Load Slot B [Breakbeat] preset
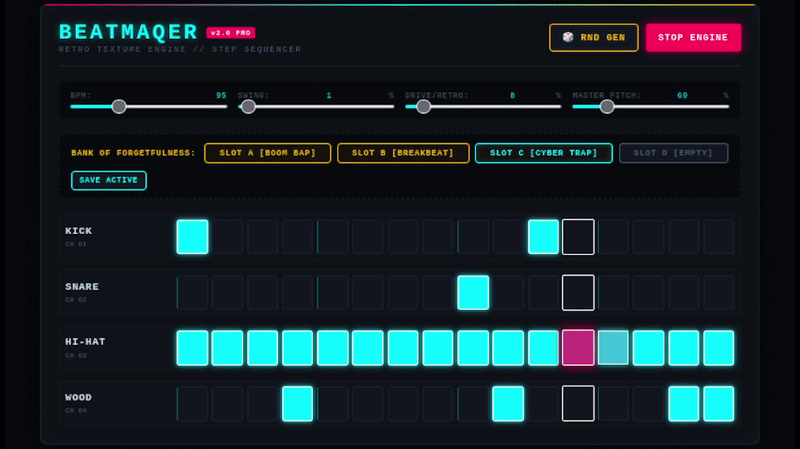Screen dimensions: 800x449 (x=403, y=153)
